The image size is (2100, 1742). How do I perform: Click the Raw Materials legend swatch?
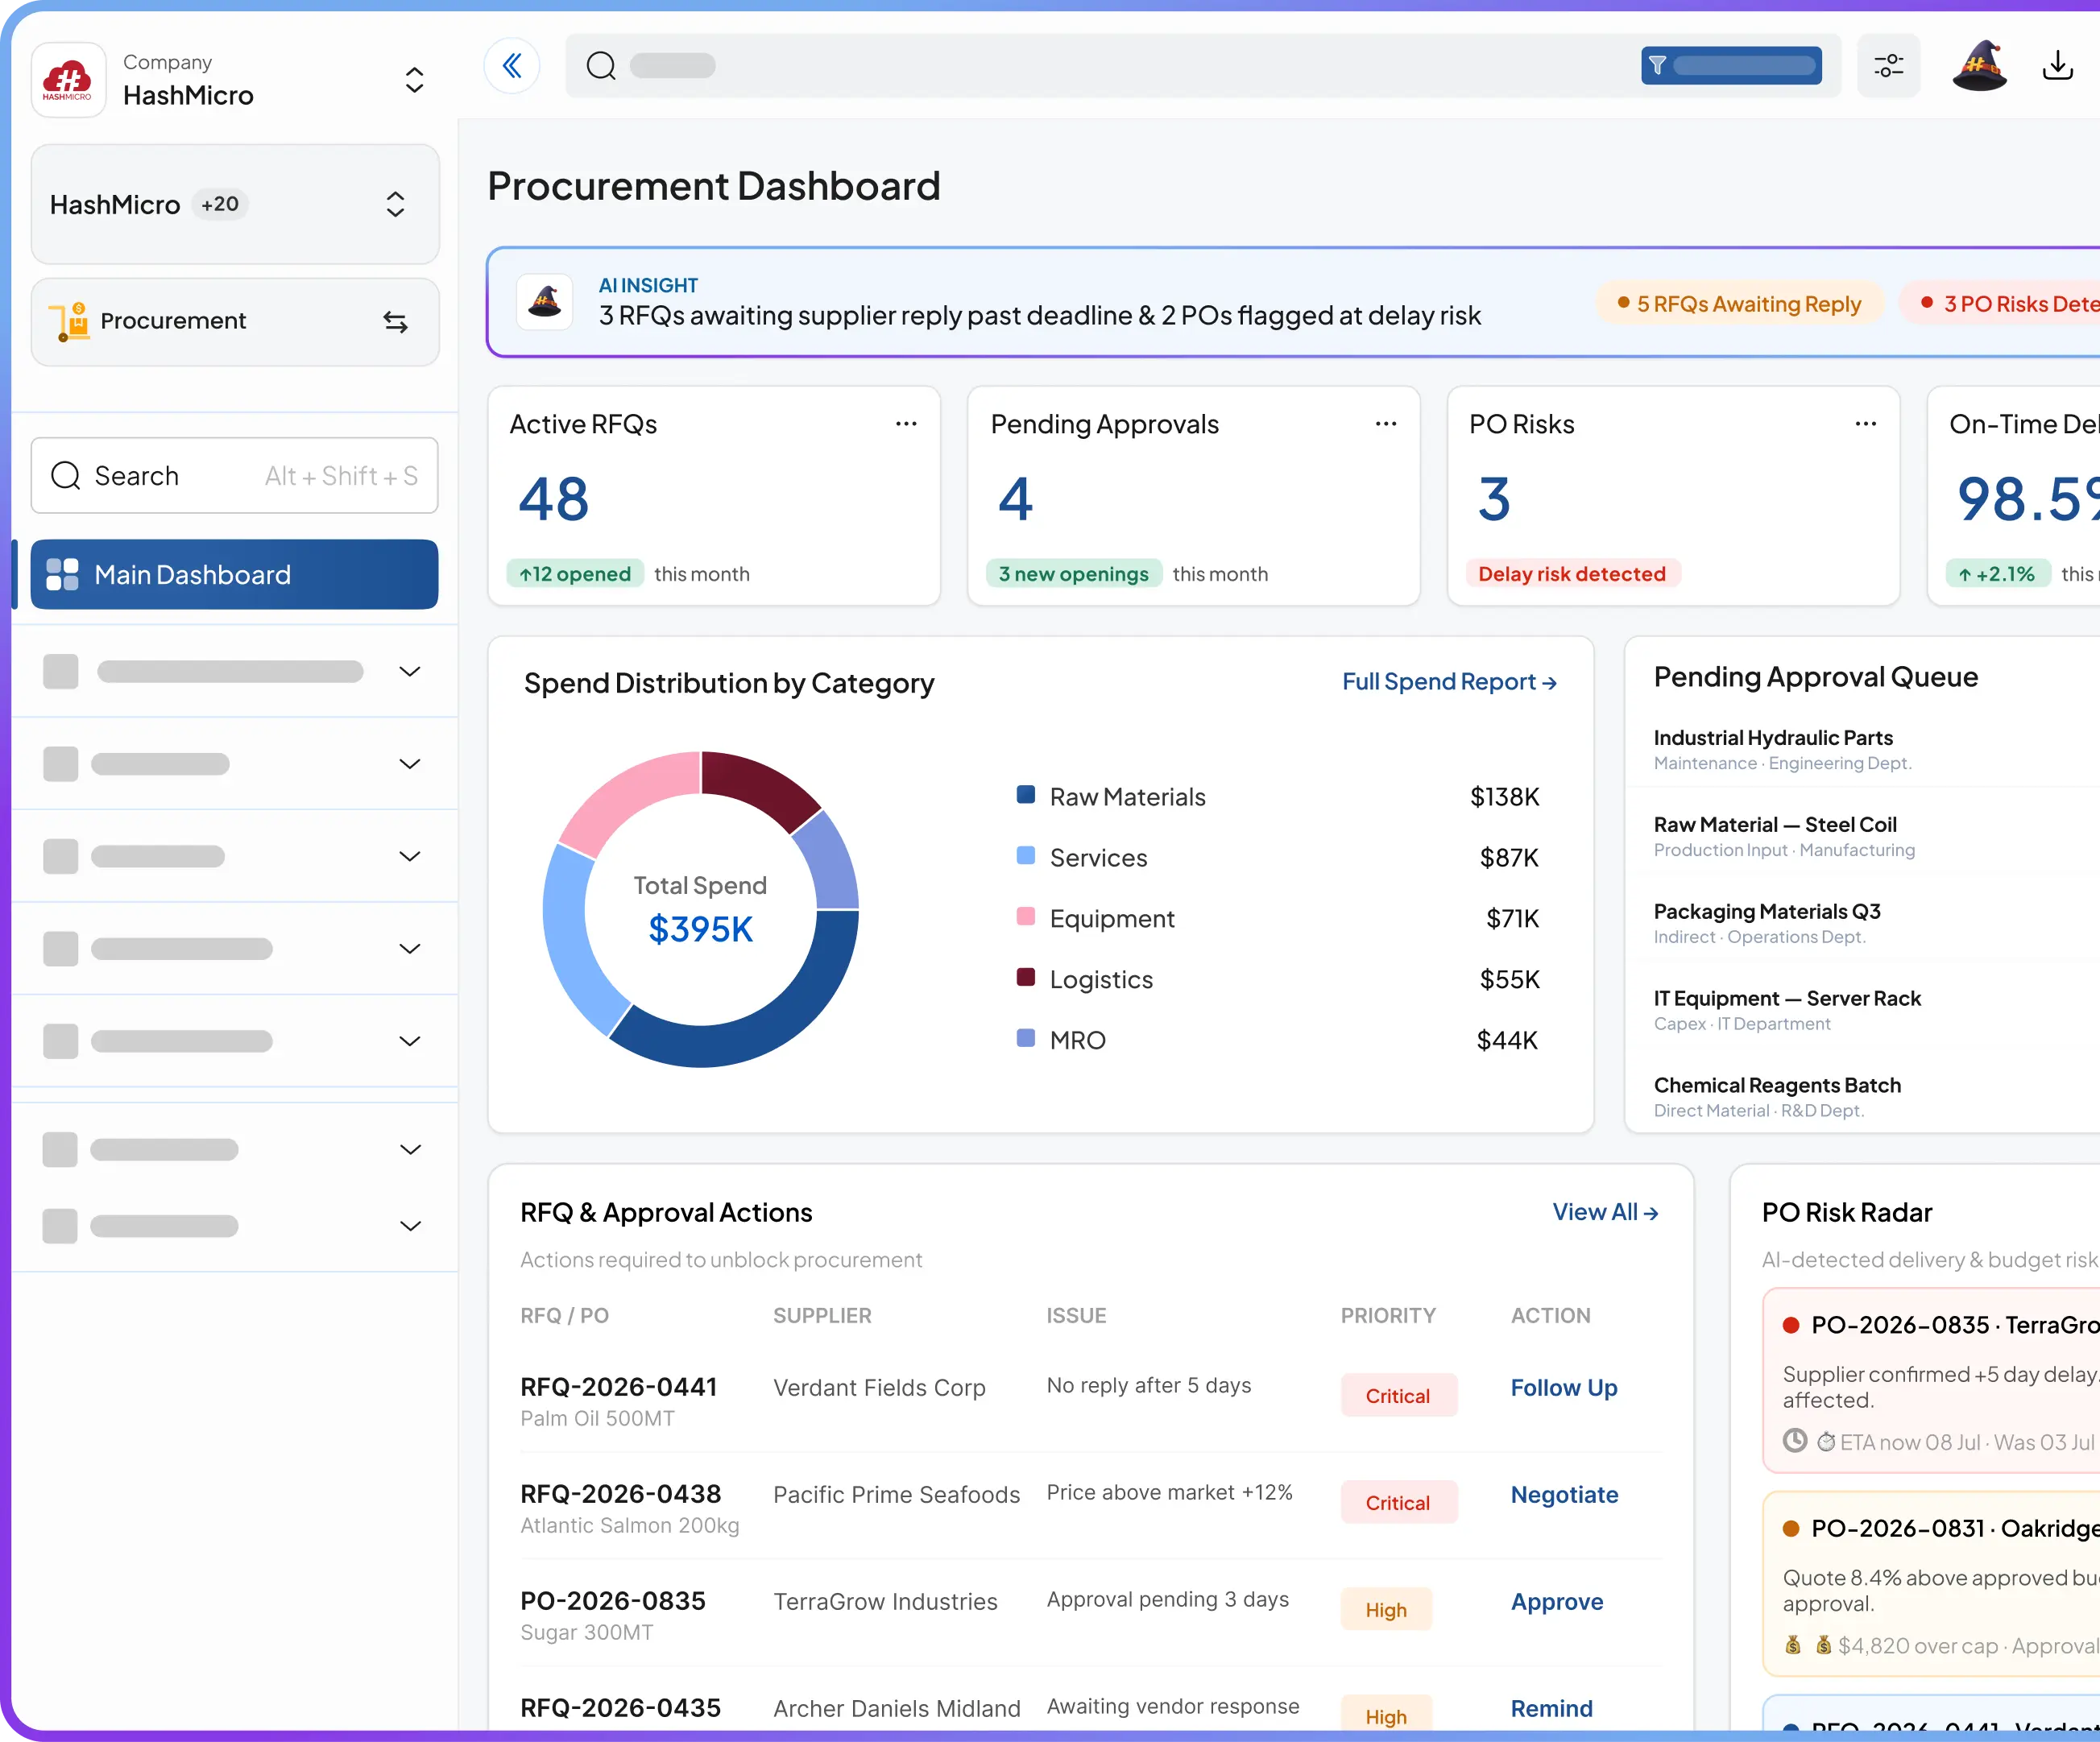[x=1025, y=795]
